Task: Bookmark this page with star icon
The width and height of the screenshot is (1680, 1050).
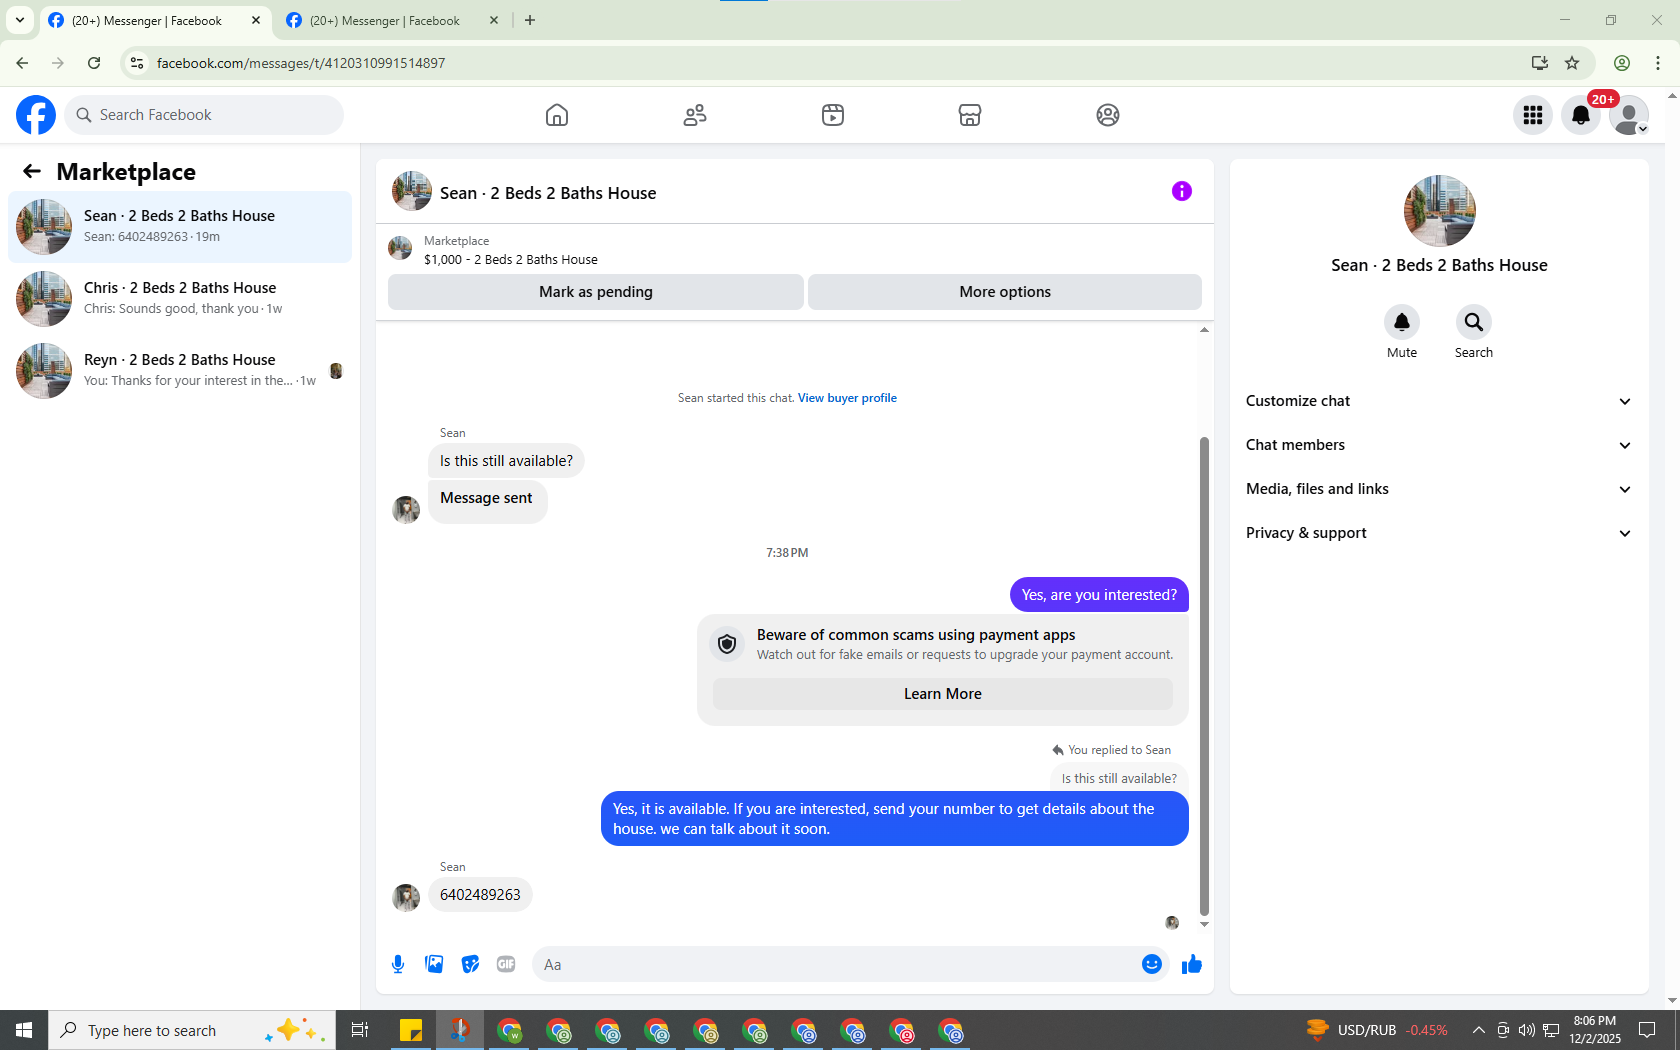Action: (1572, 63)
